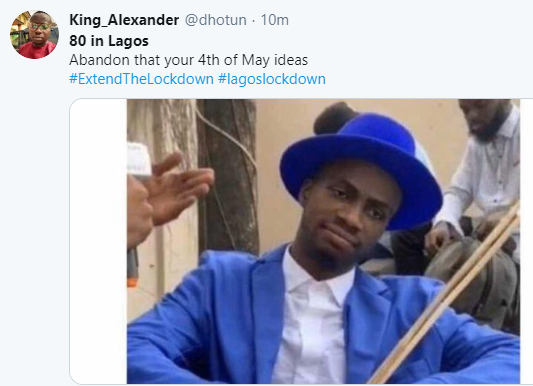Click the King_Alexander display name
This screenshot has height=386, width=533.
pos(124,20)
